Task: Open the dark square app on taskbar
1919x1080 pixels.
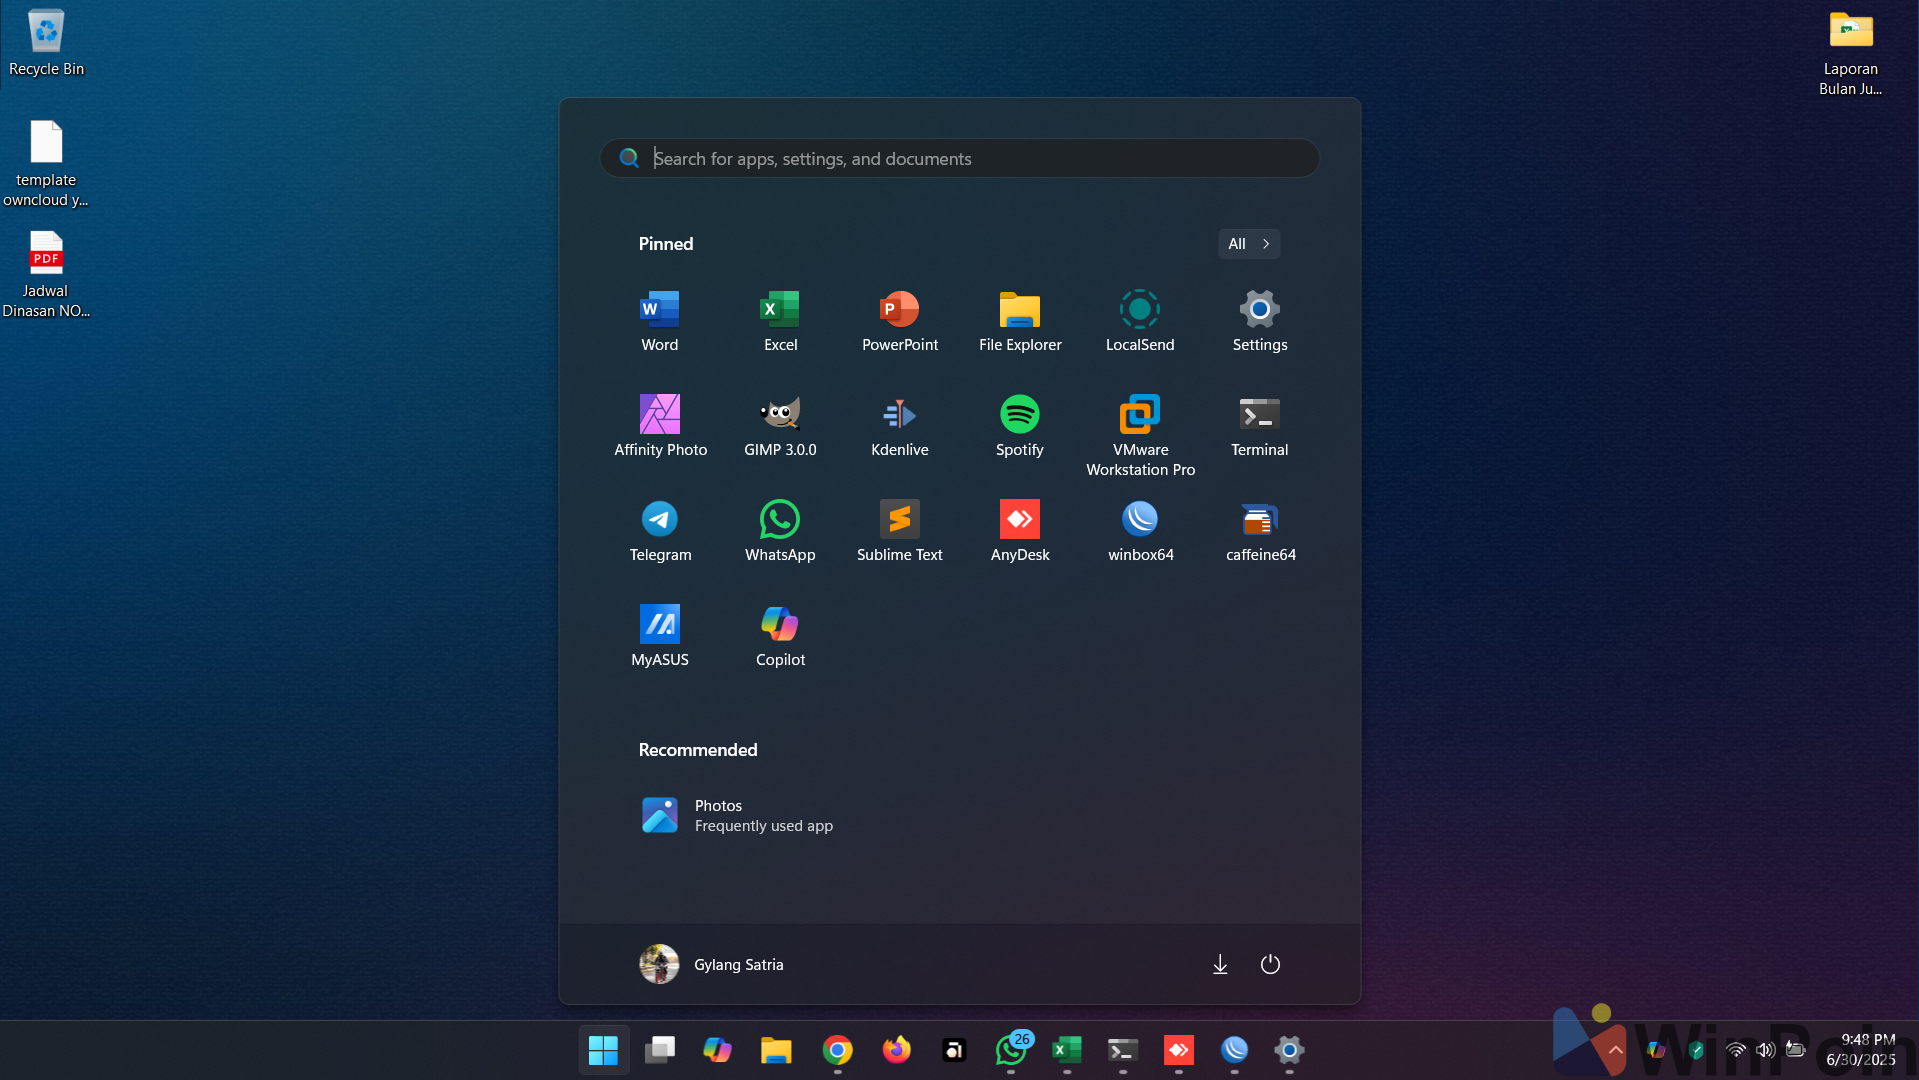Action: tap(954, 1050)
